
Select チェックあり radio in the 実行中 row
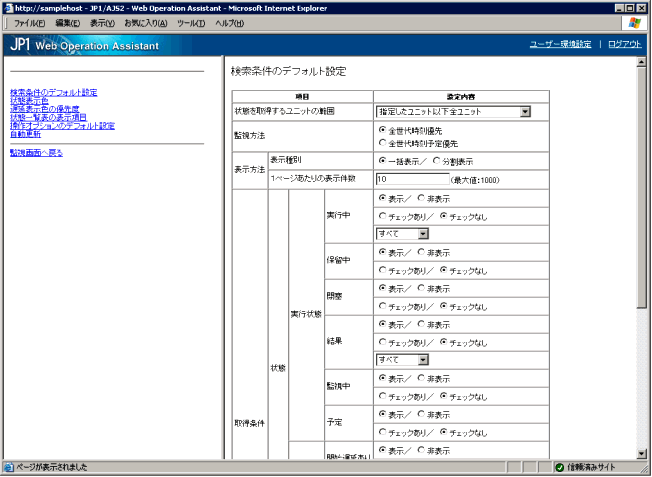point(382,216)
